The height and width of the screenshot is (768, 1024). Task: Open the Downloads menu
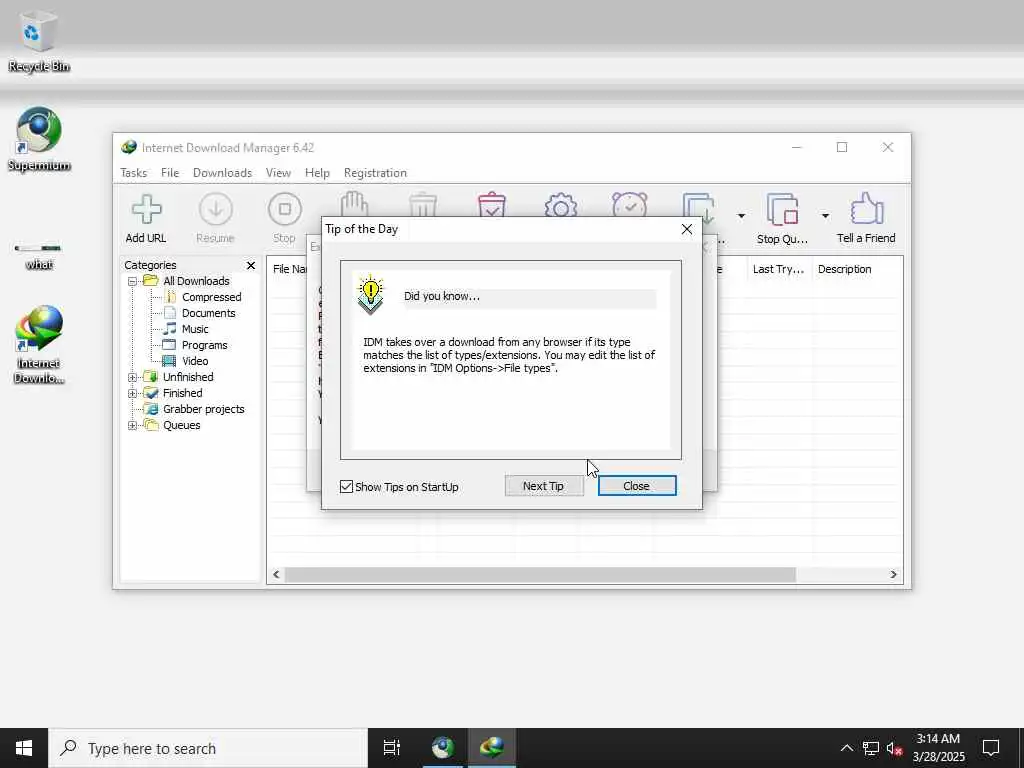click(222, 172)
